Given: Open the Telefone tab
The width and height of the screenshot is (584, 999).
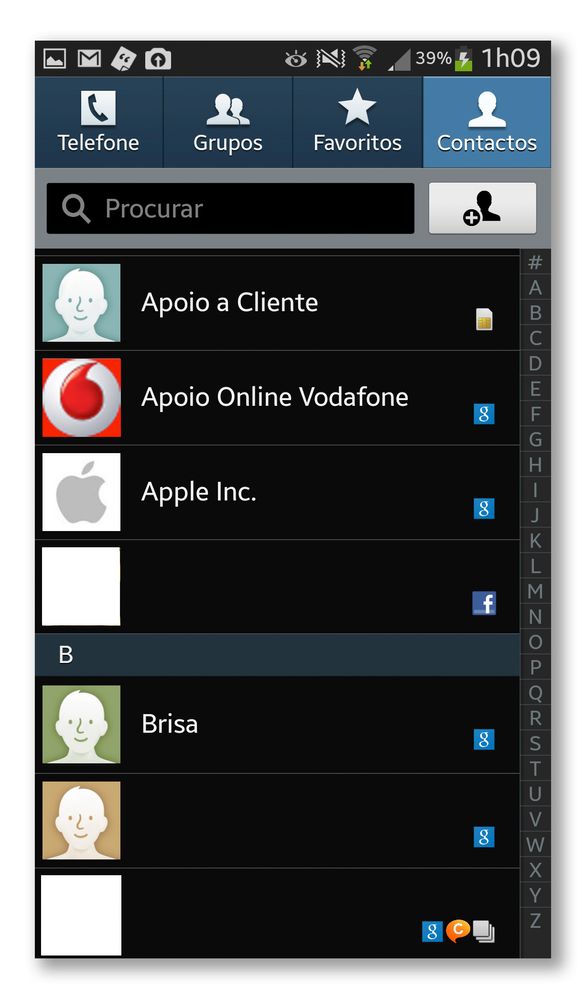Looking at the screenshot, I should coord(99,122).
